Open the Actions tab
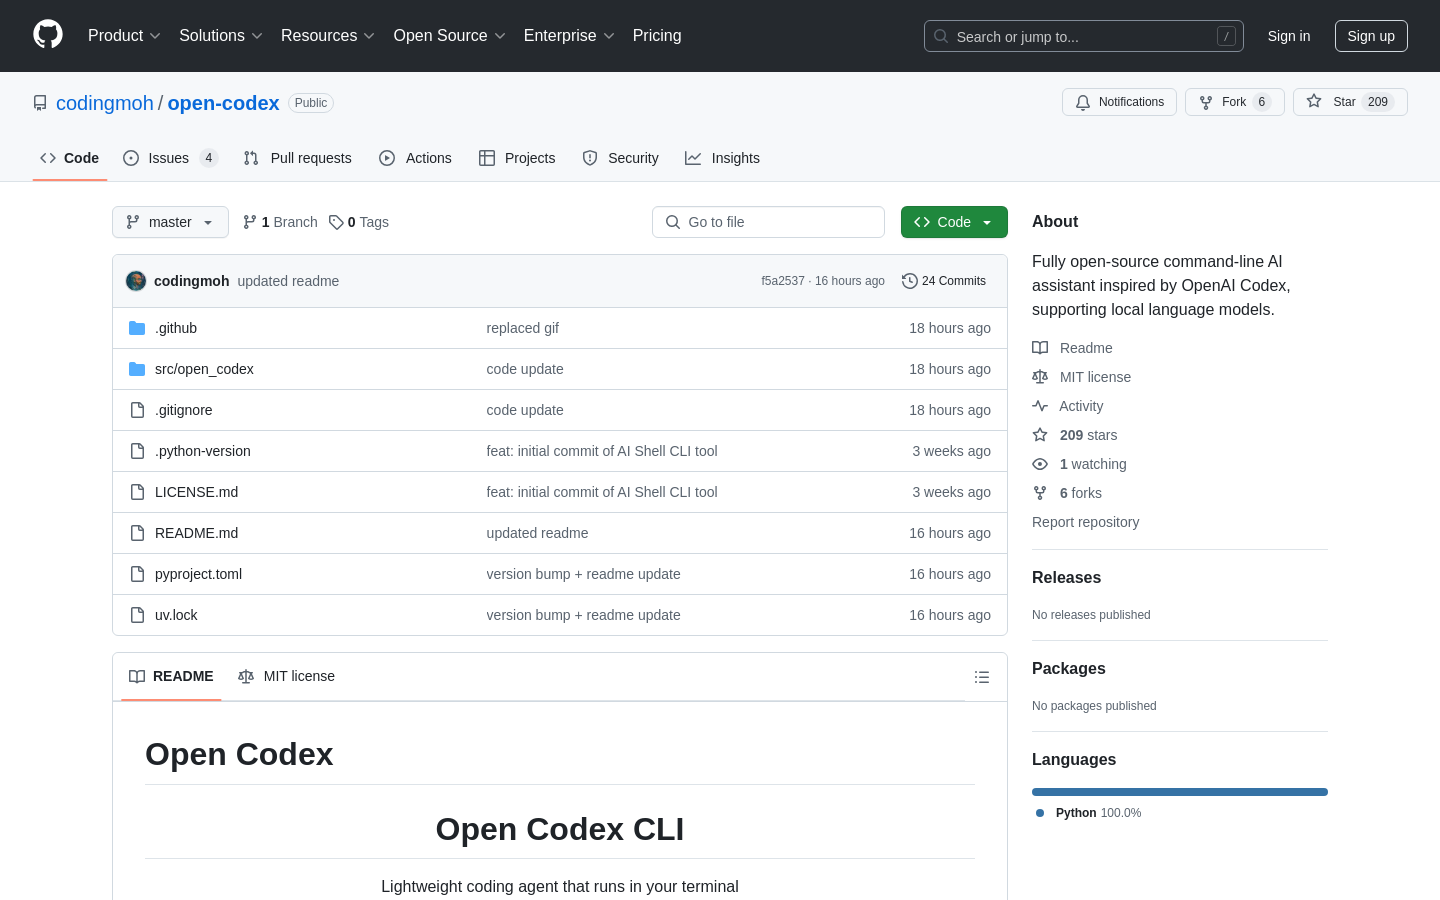 [415, 158]
